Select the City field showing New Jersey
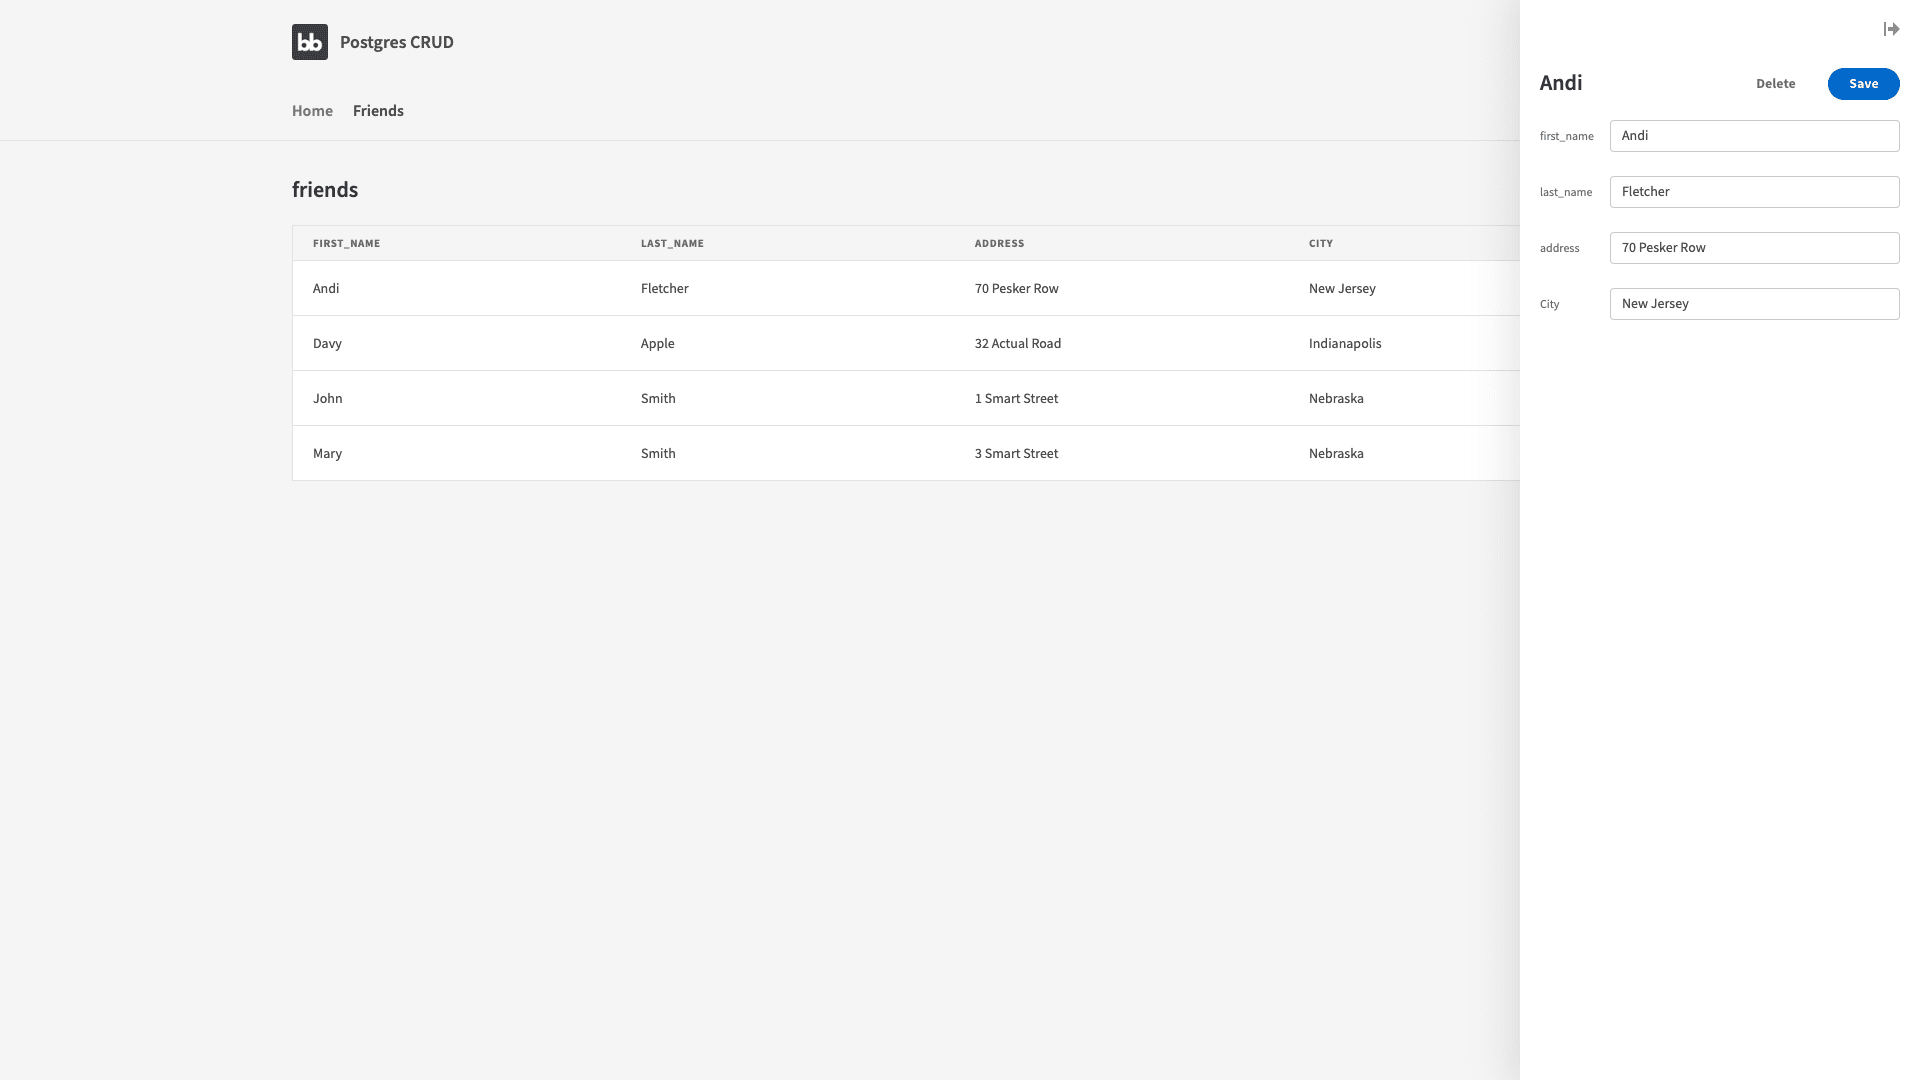This screenshot has width=1920, height=1080. (1754, 304)
